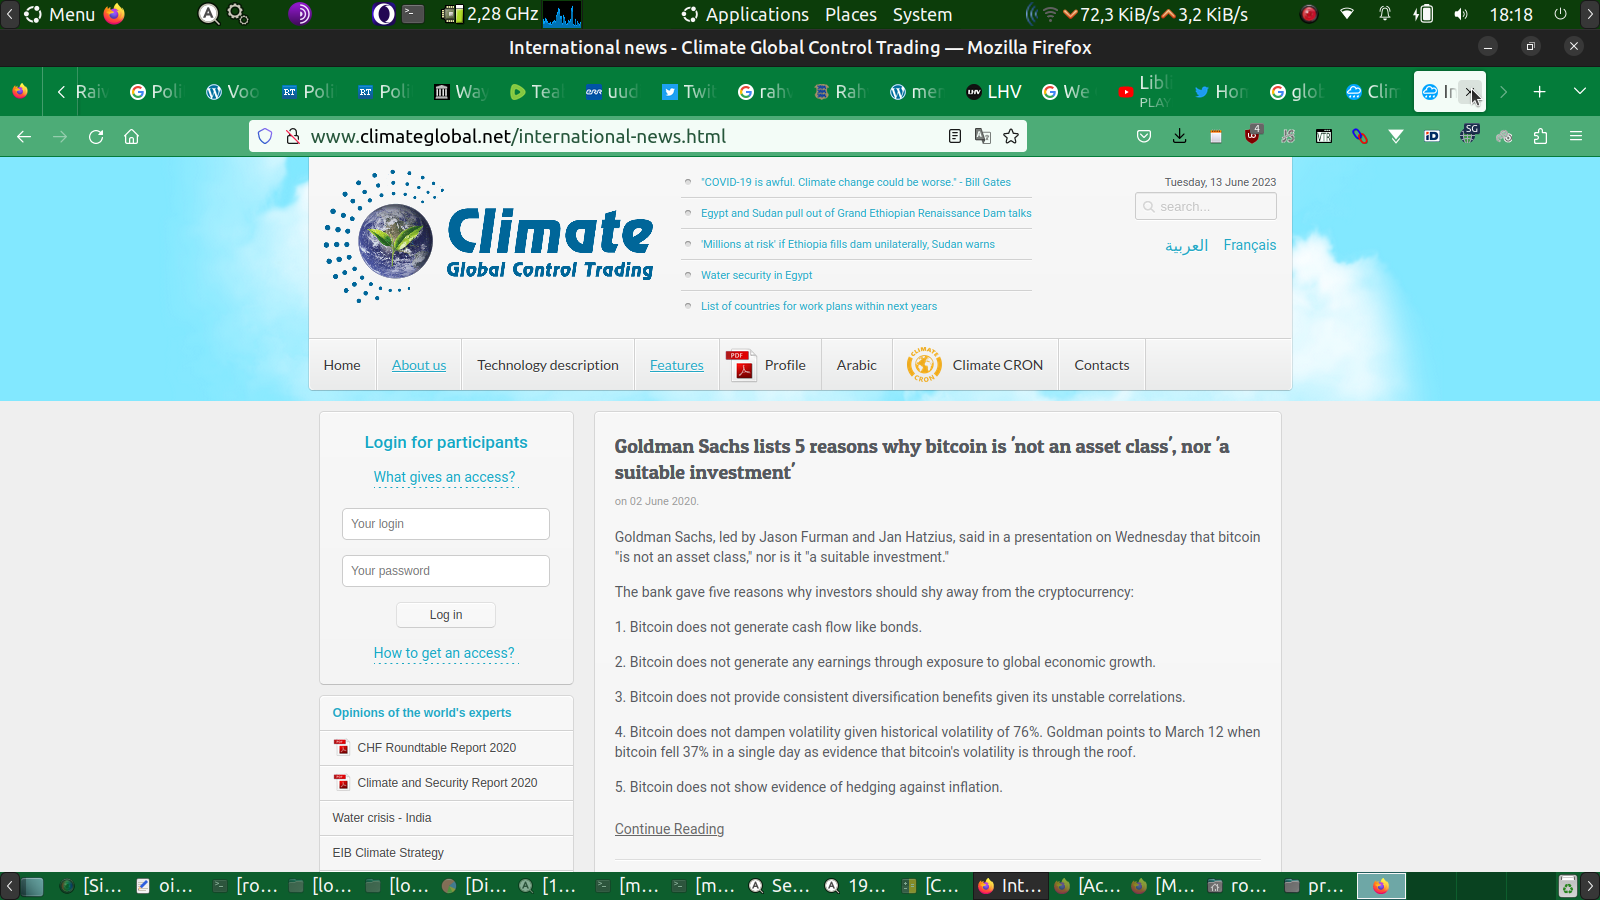This screenshot has width=1600, height=900.
Task: Open 'How to get an access?' link
Action: 444,653
